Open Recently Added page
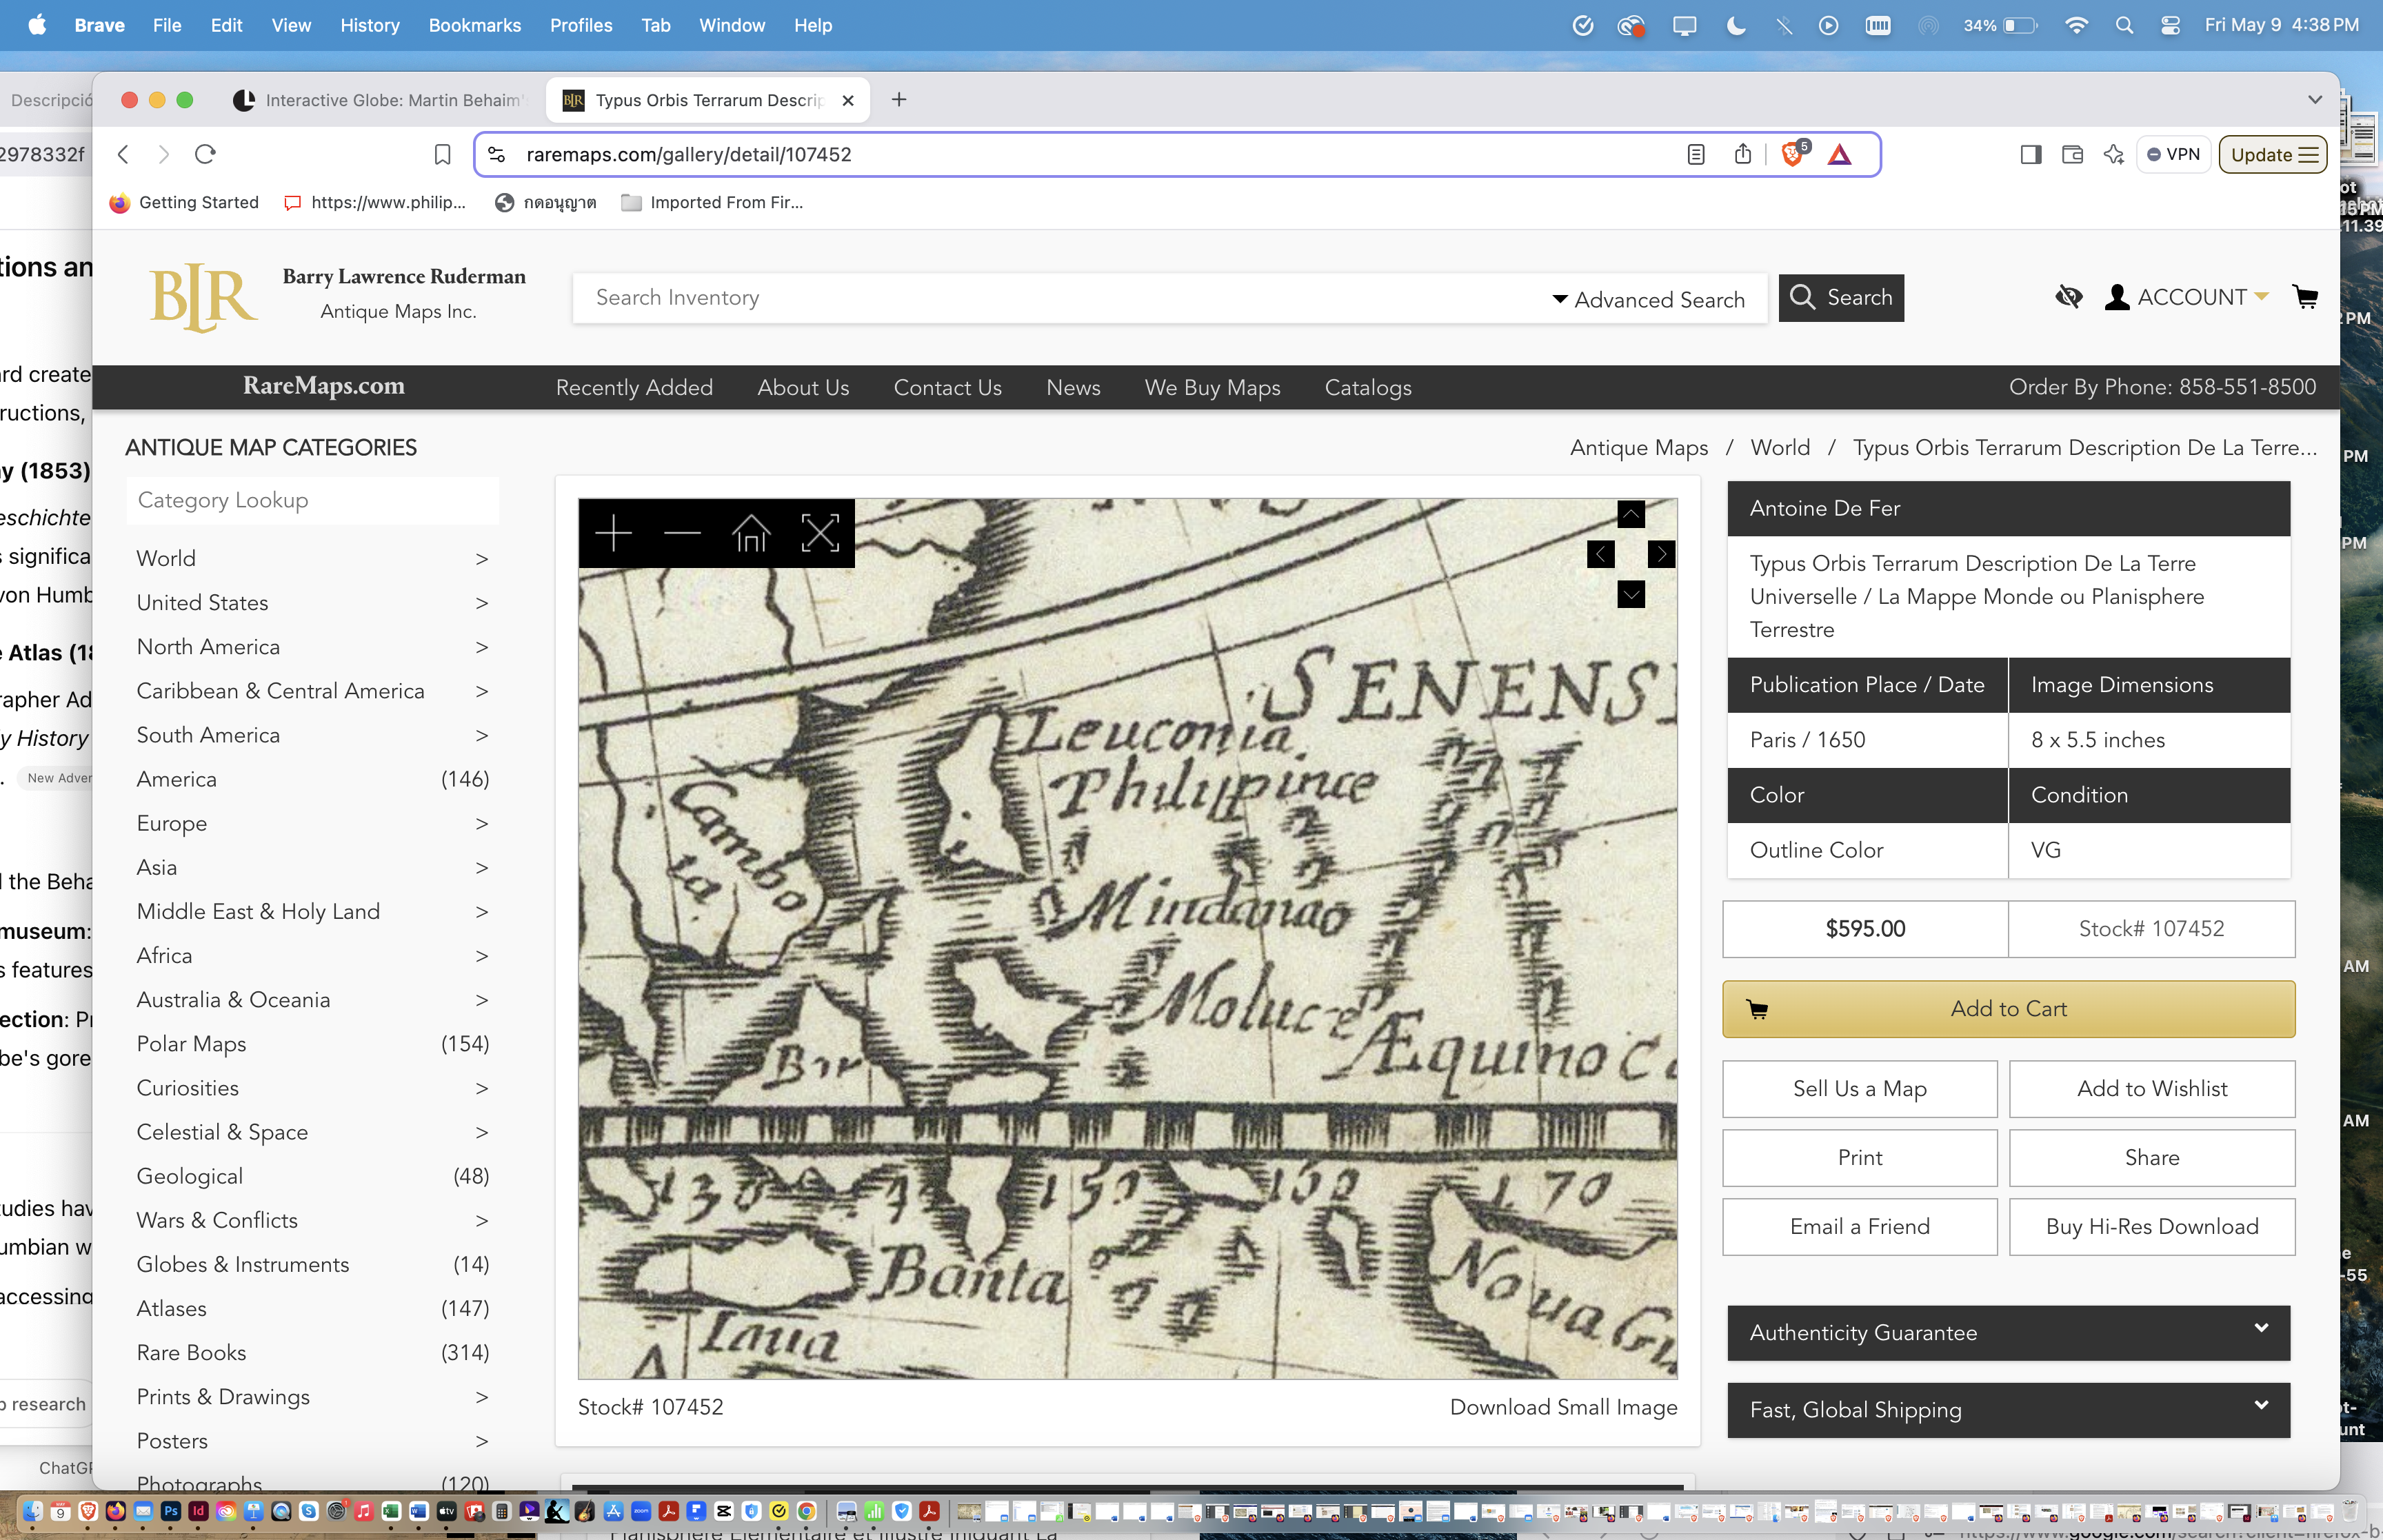 [x=634, y=387]
